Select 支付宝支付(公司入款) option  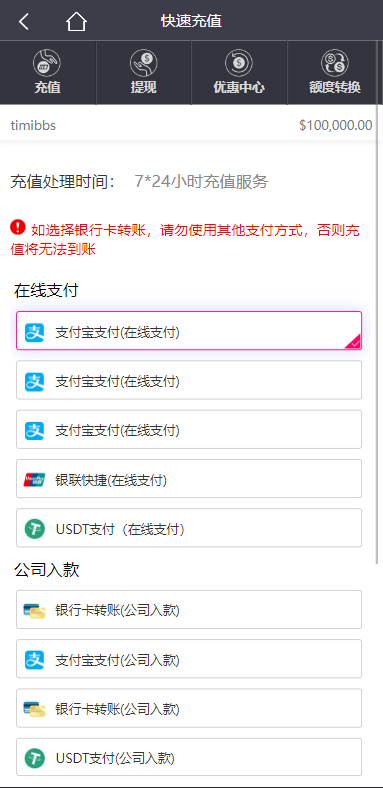coord(189,659)
